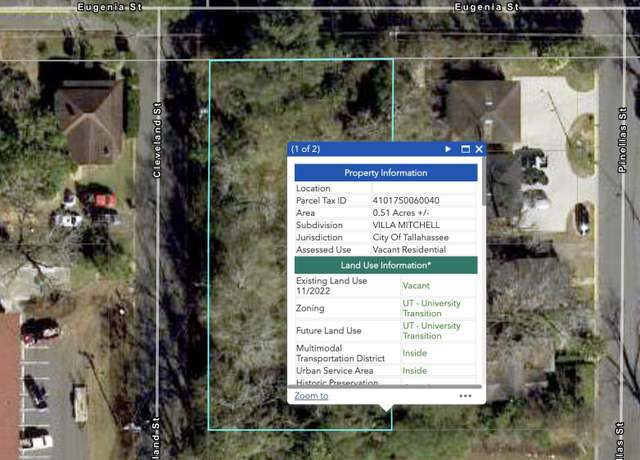Click the Location field label
The width and height of the screenshot is (640, 460).
tap(313, 188)
